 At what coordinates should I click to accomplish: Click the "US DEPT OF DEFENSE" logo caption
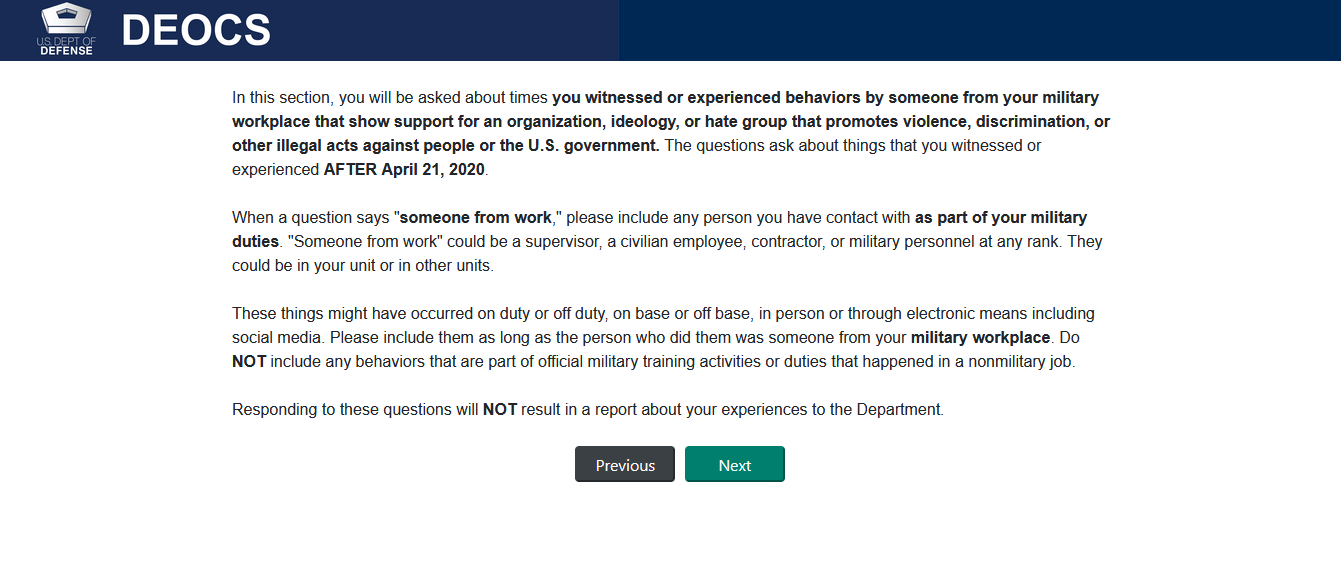tap(66, 46)
